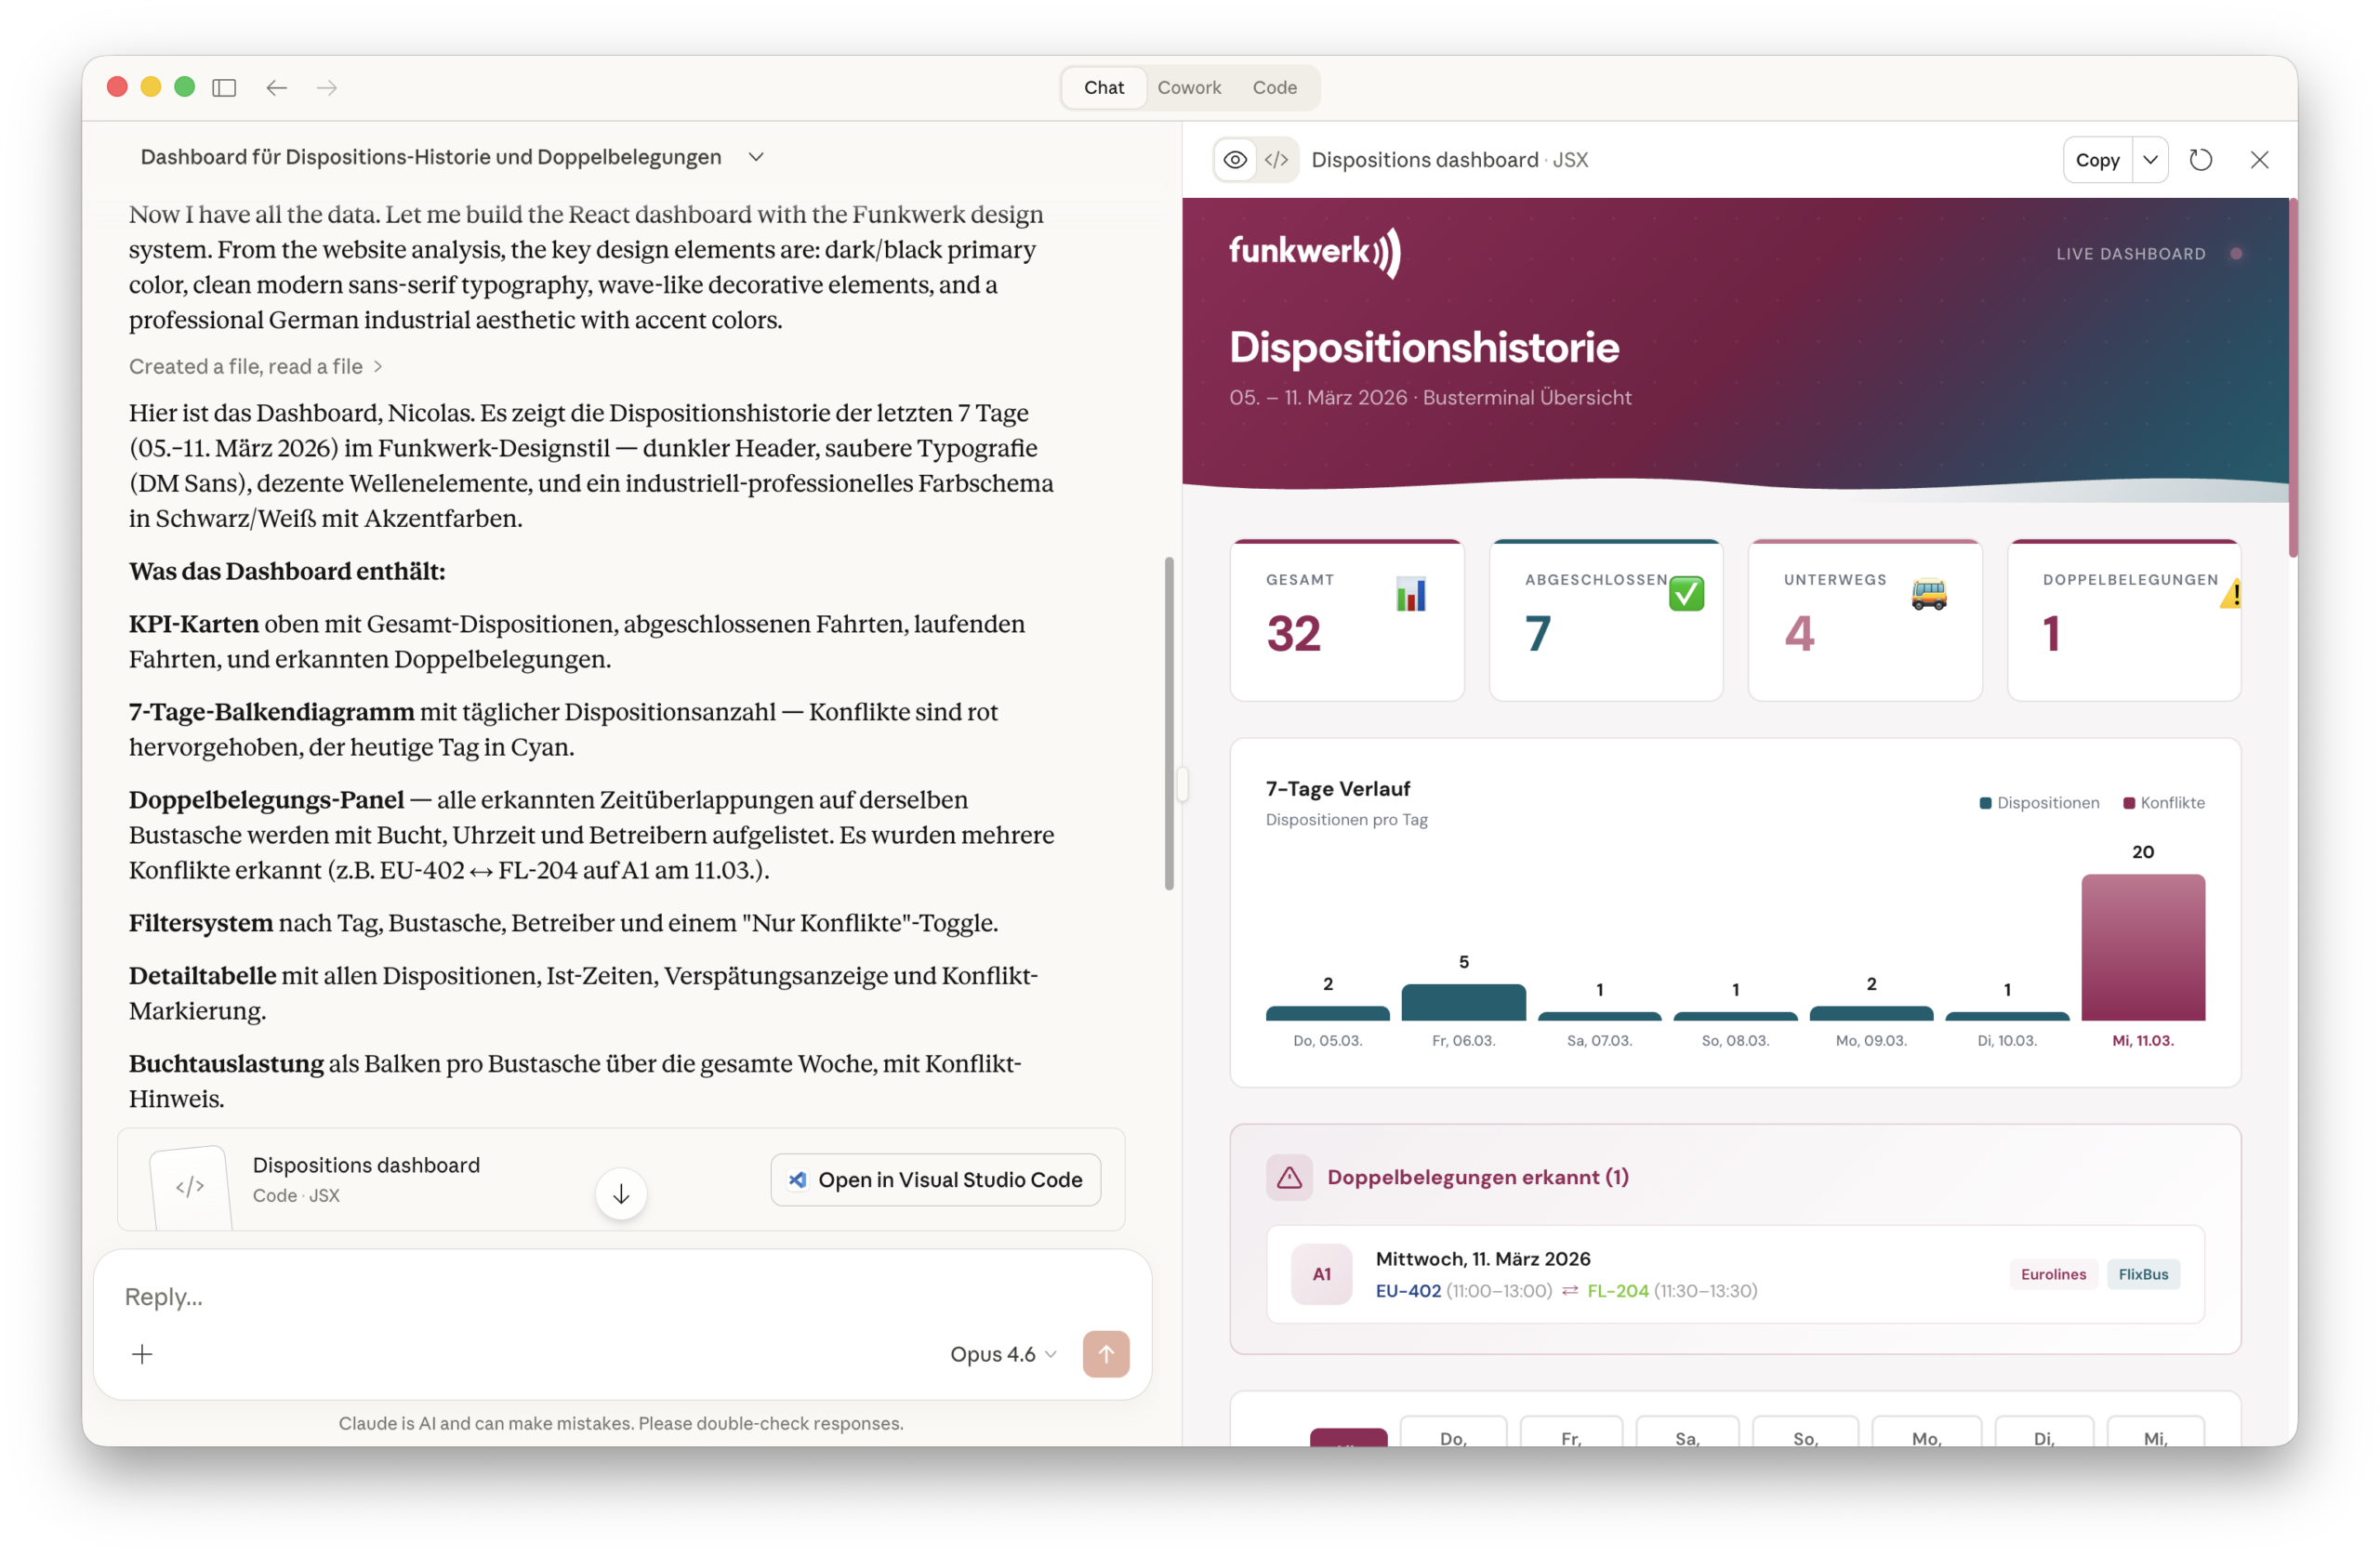The width and height of the screenshot is (2380, 1555).
Task: Reload the artifact preview
Action: [x=2200, y=160]
